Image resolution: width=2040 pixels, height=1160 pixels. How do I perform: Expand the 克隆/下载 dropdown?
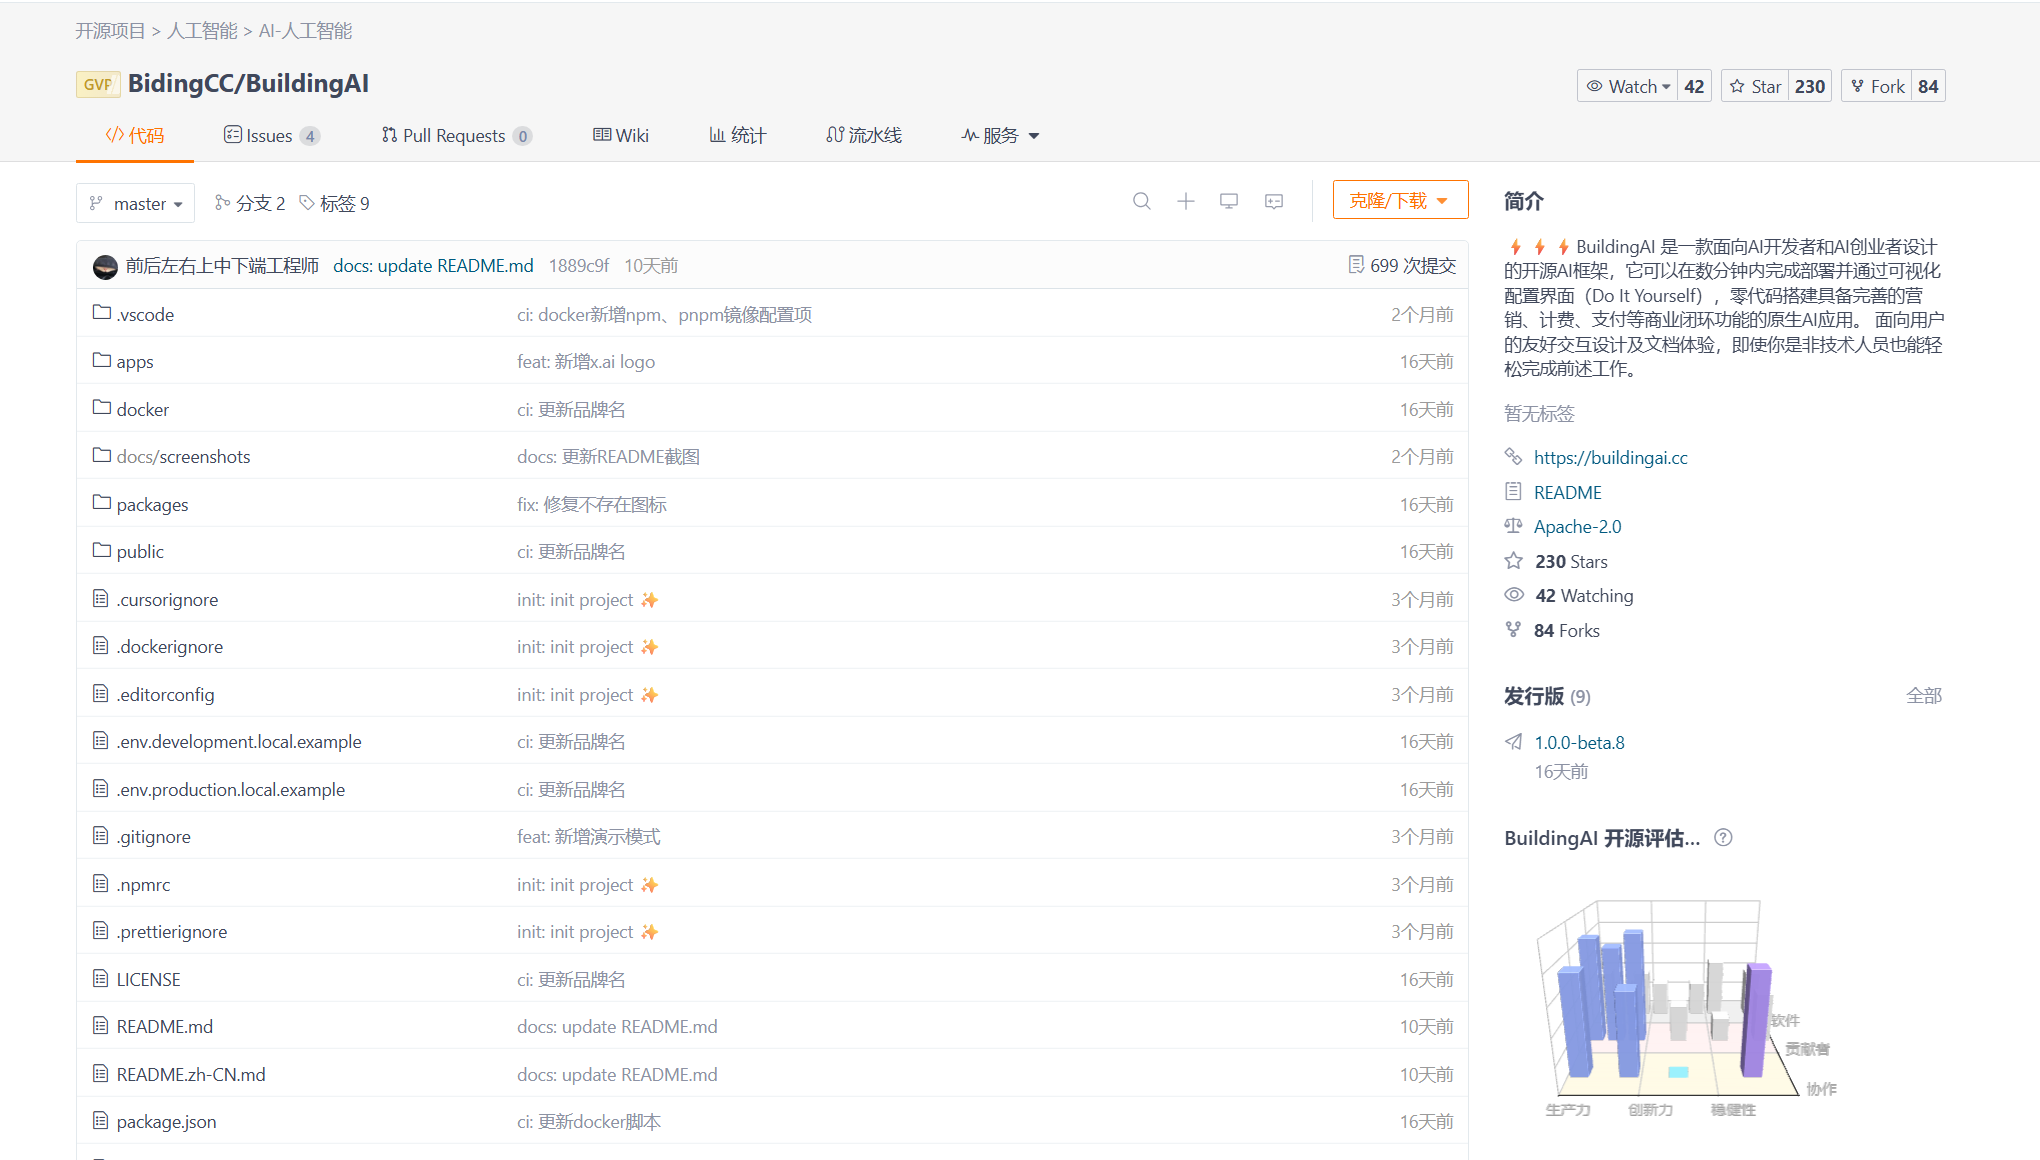pyautogui.click(x=1400, y=199)
